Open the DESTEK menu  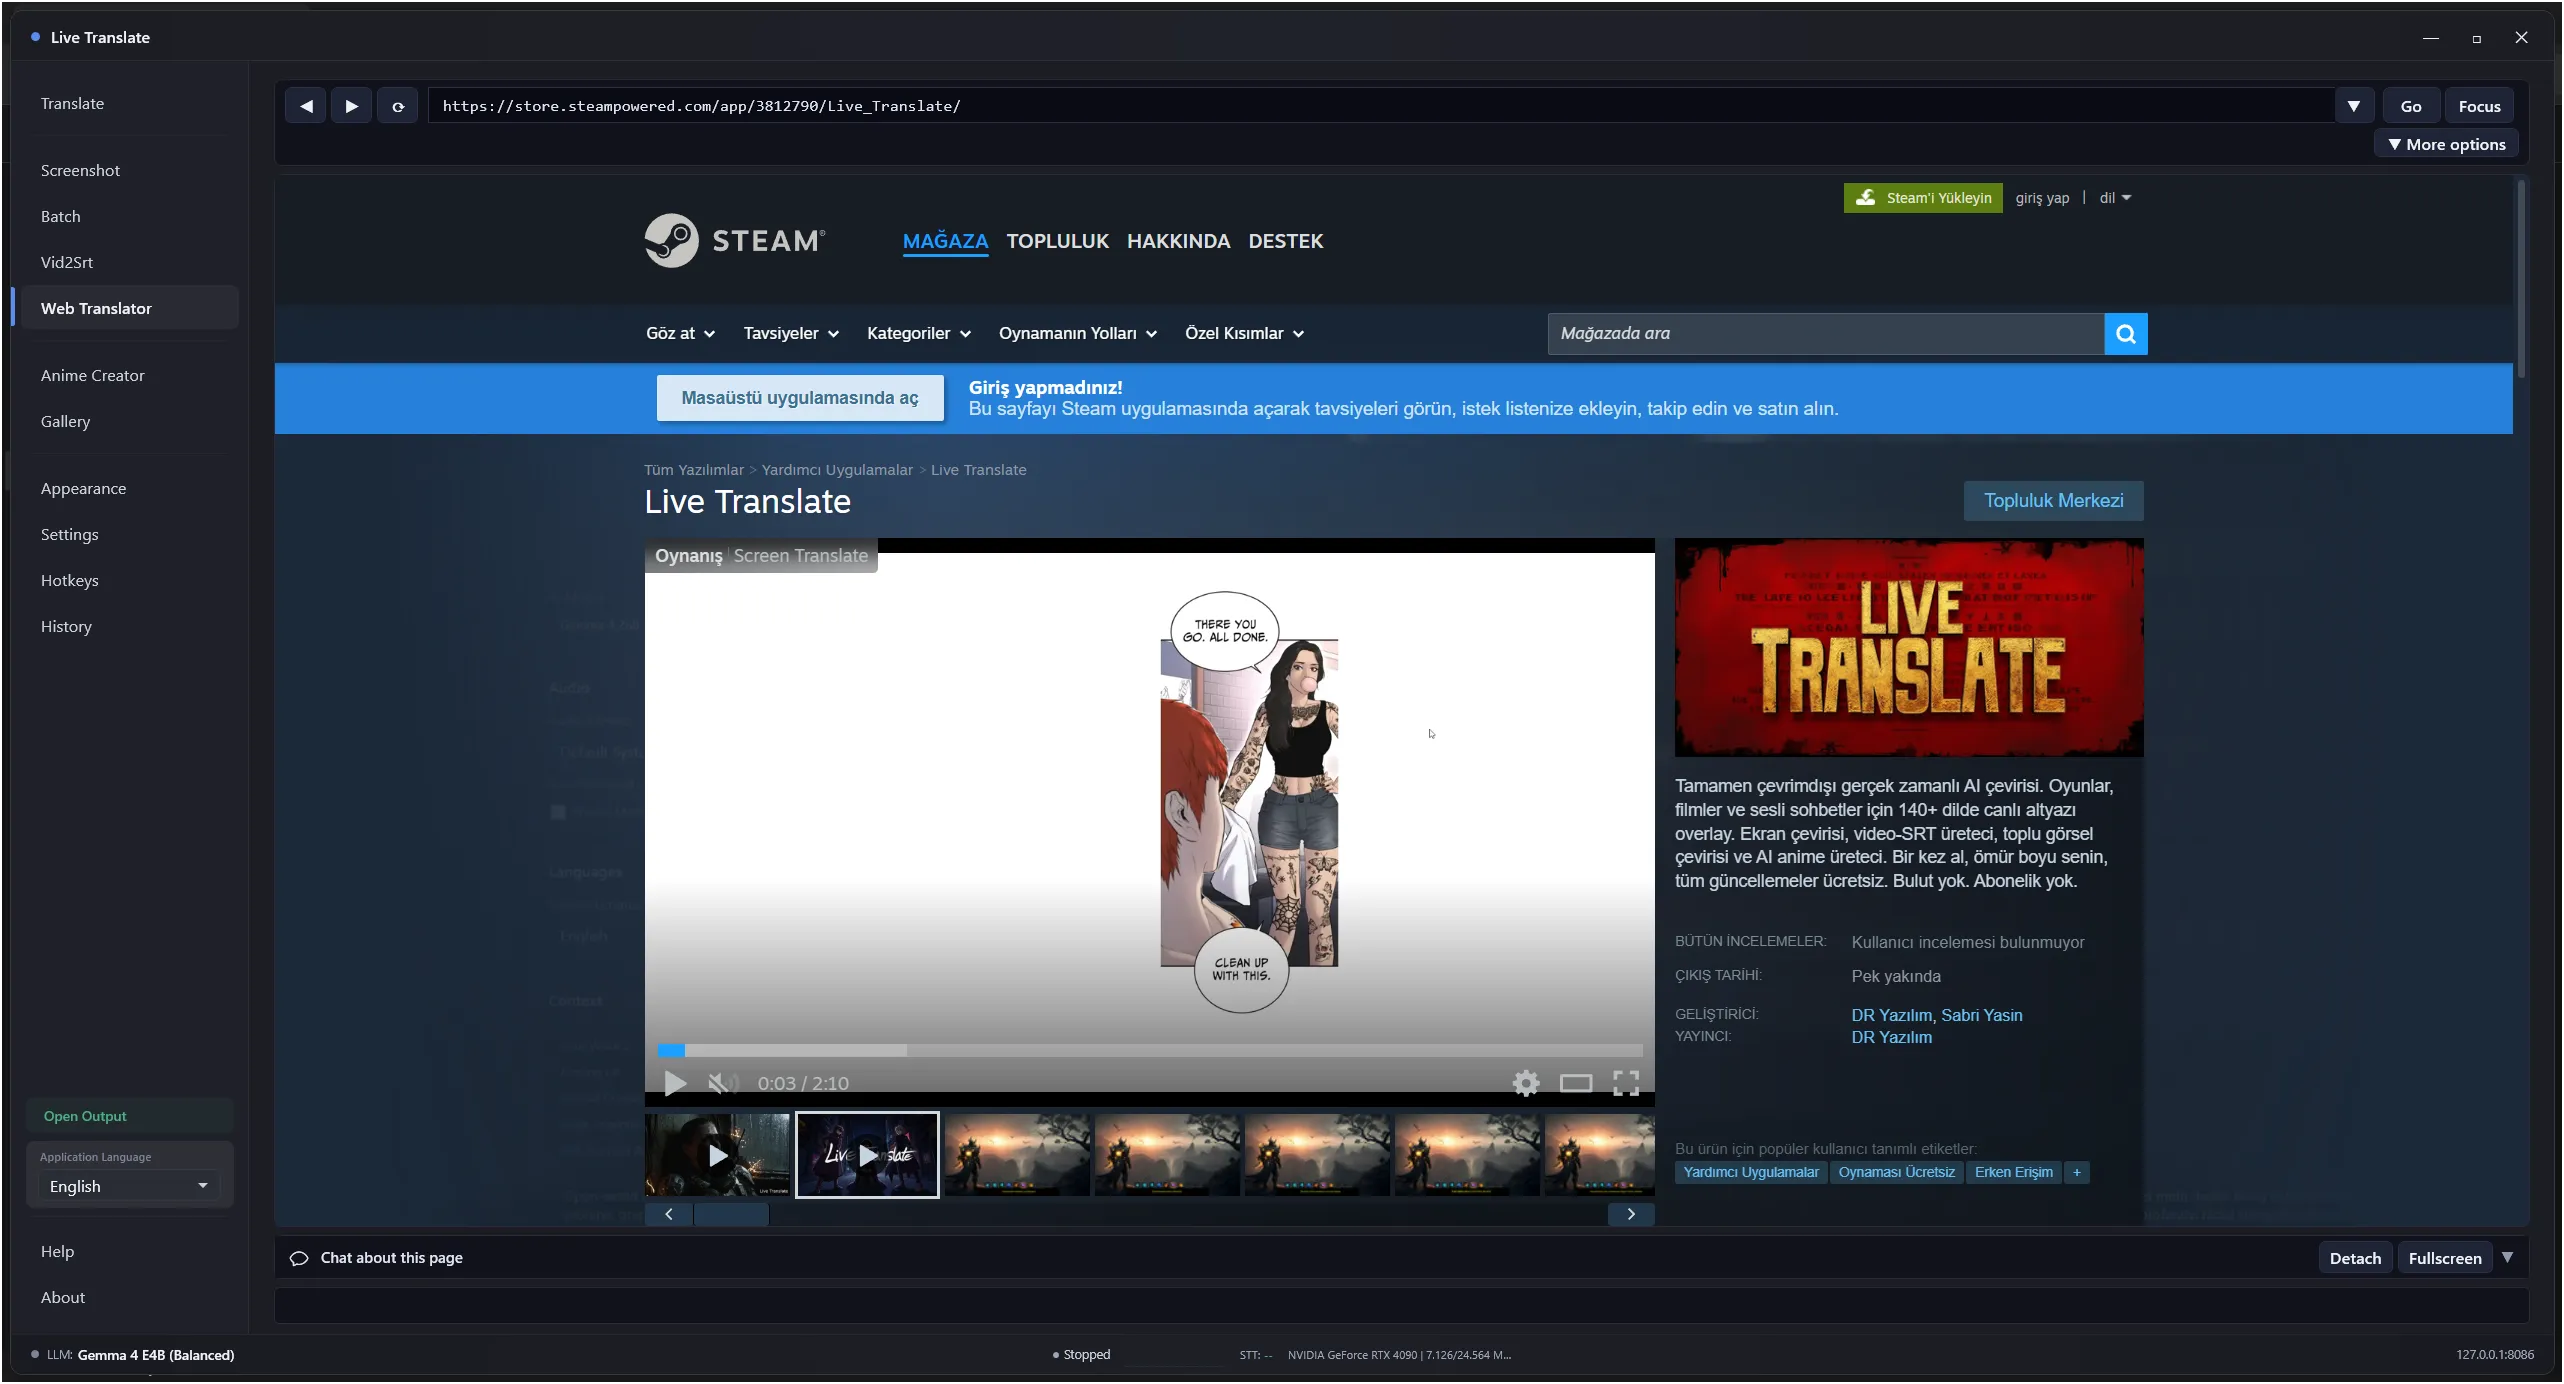[x=1285, y=241]
